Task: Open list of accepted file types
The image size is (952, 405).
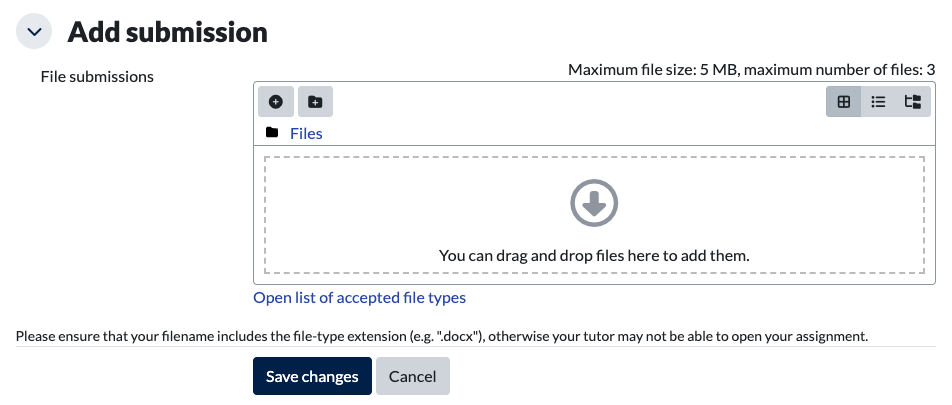Action: [x=359, y=297]
